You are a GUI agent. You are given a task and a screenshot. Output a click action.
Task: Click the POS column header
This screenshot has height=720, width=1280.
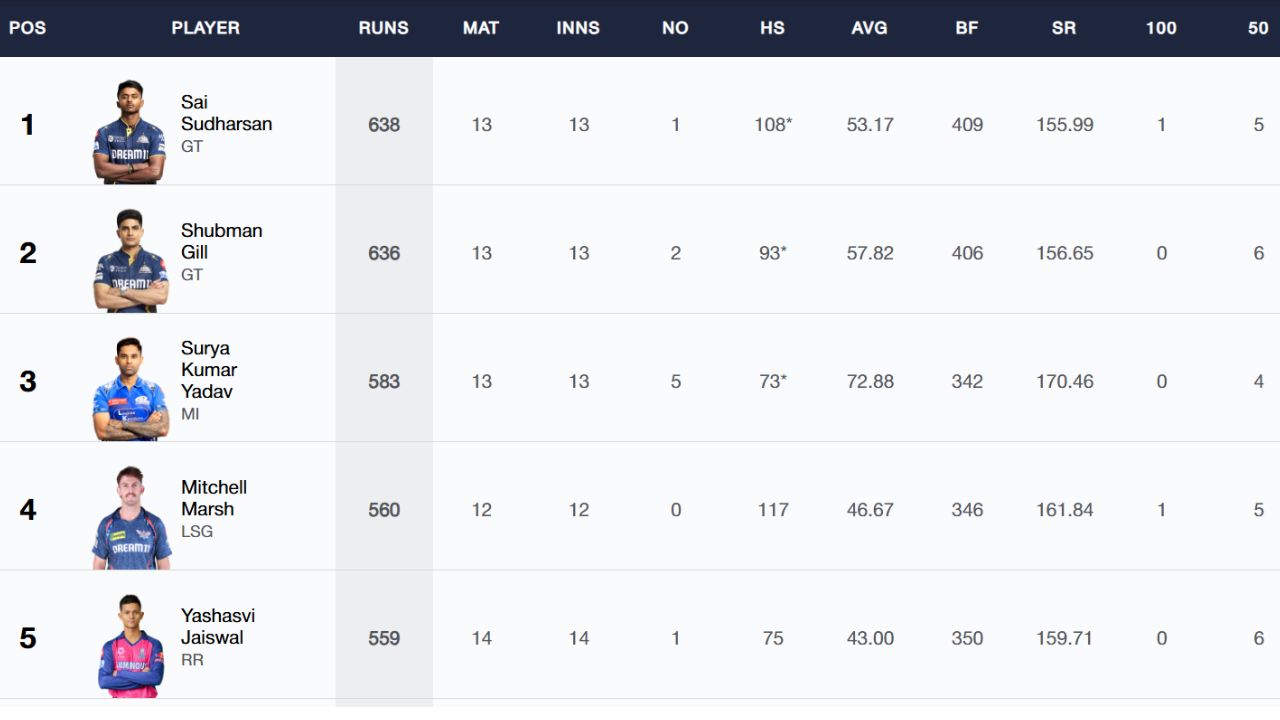tap(27, 28)
